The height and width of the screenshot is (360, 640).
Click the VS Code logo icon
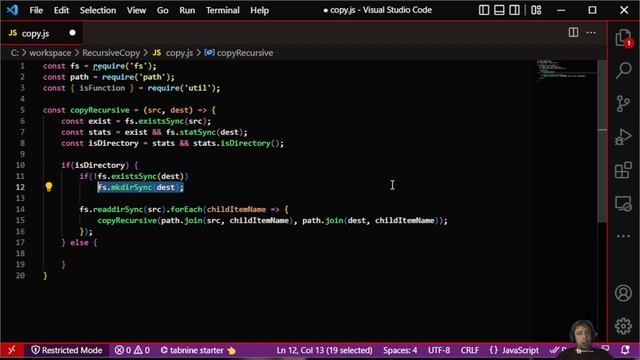[x=12, y=10]
